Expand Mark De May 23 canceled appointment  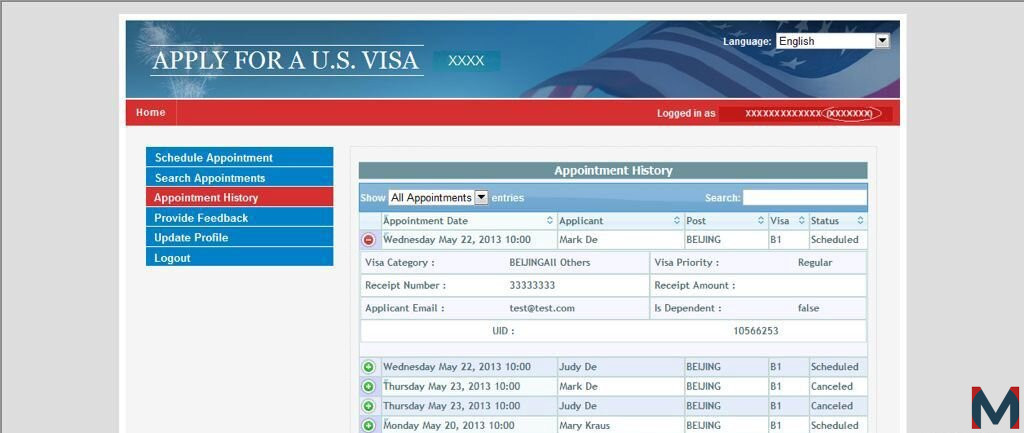368,387
